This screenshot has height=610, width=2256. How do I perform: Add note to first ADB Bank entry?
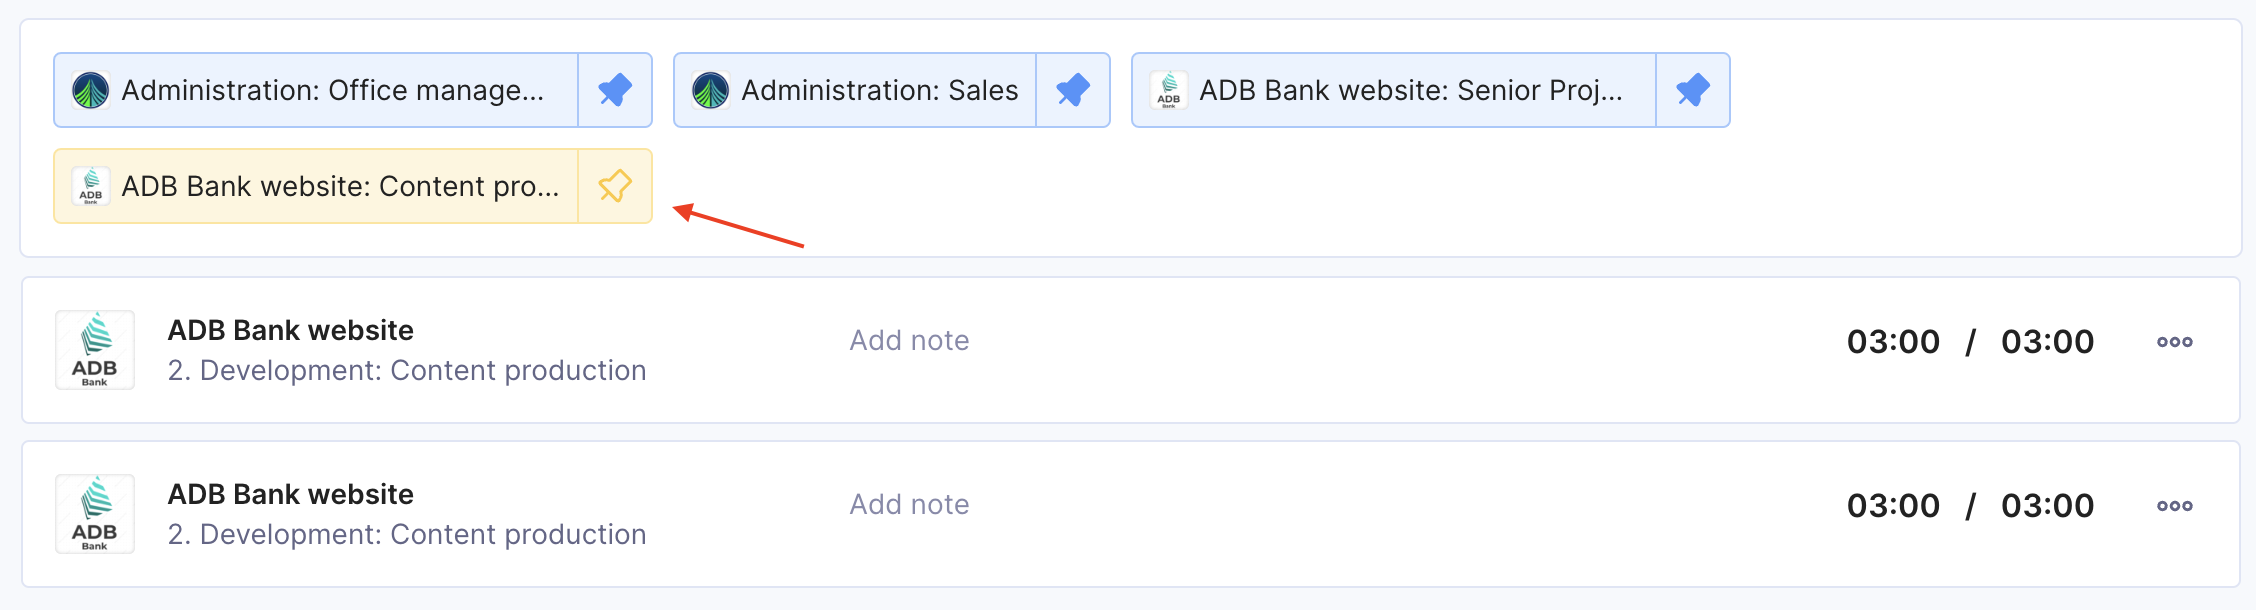click(909, 341)
